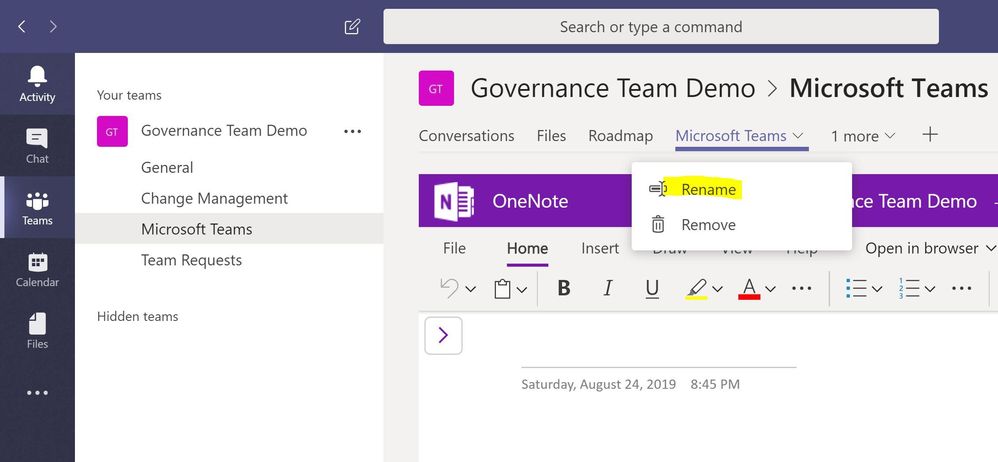Go forward with the right arrow
Viewport: 998px width, 462px height.
(x=53, y=27)
